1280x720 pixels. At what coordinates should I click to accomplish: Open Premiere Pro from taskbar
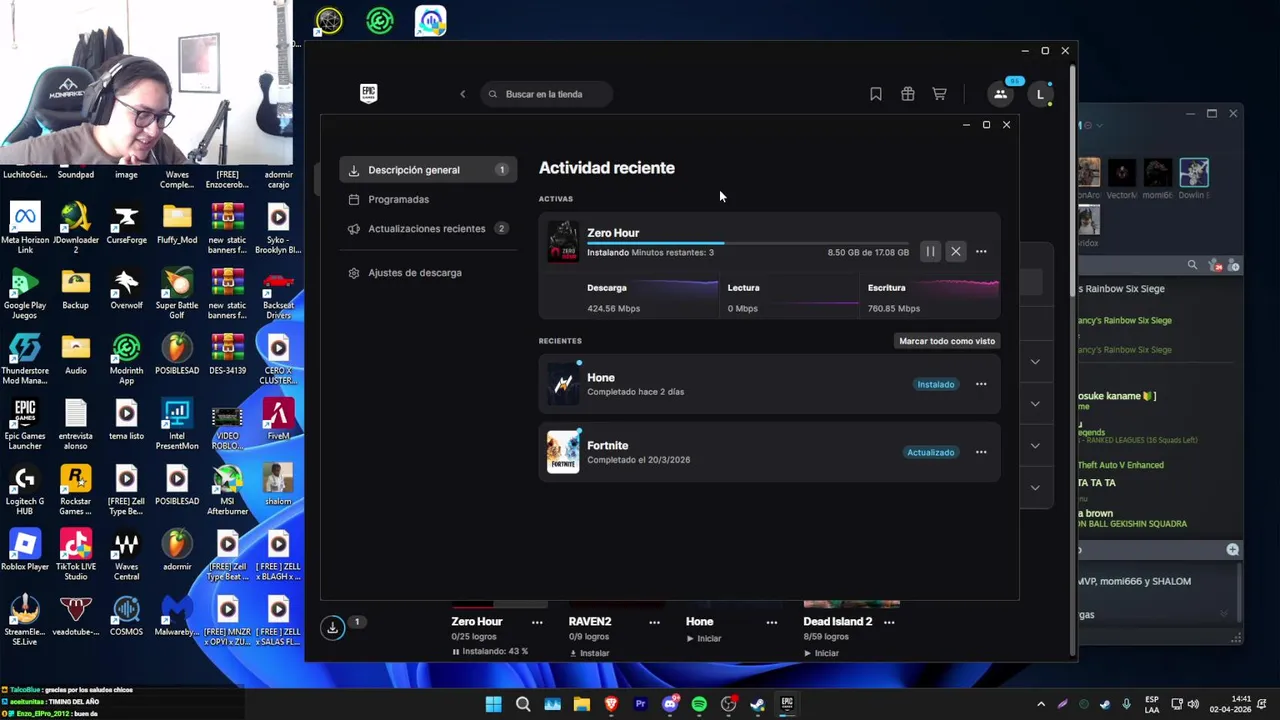640,704
